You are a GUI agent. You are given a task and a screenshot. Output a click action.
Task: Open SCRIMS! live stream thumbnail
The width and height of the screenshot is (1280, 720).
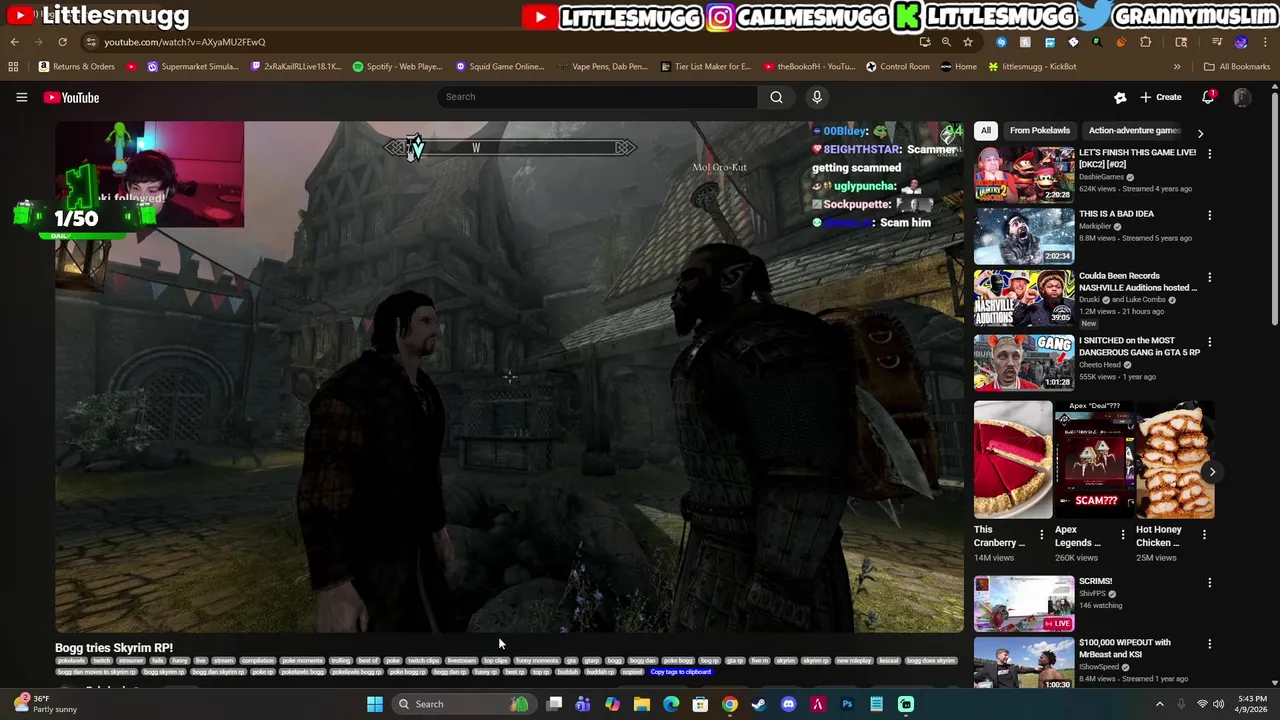(x=1024, y=604)
